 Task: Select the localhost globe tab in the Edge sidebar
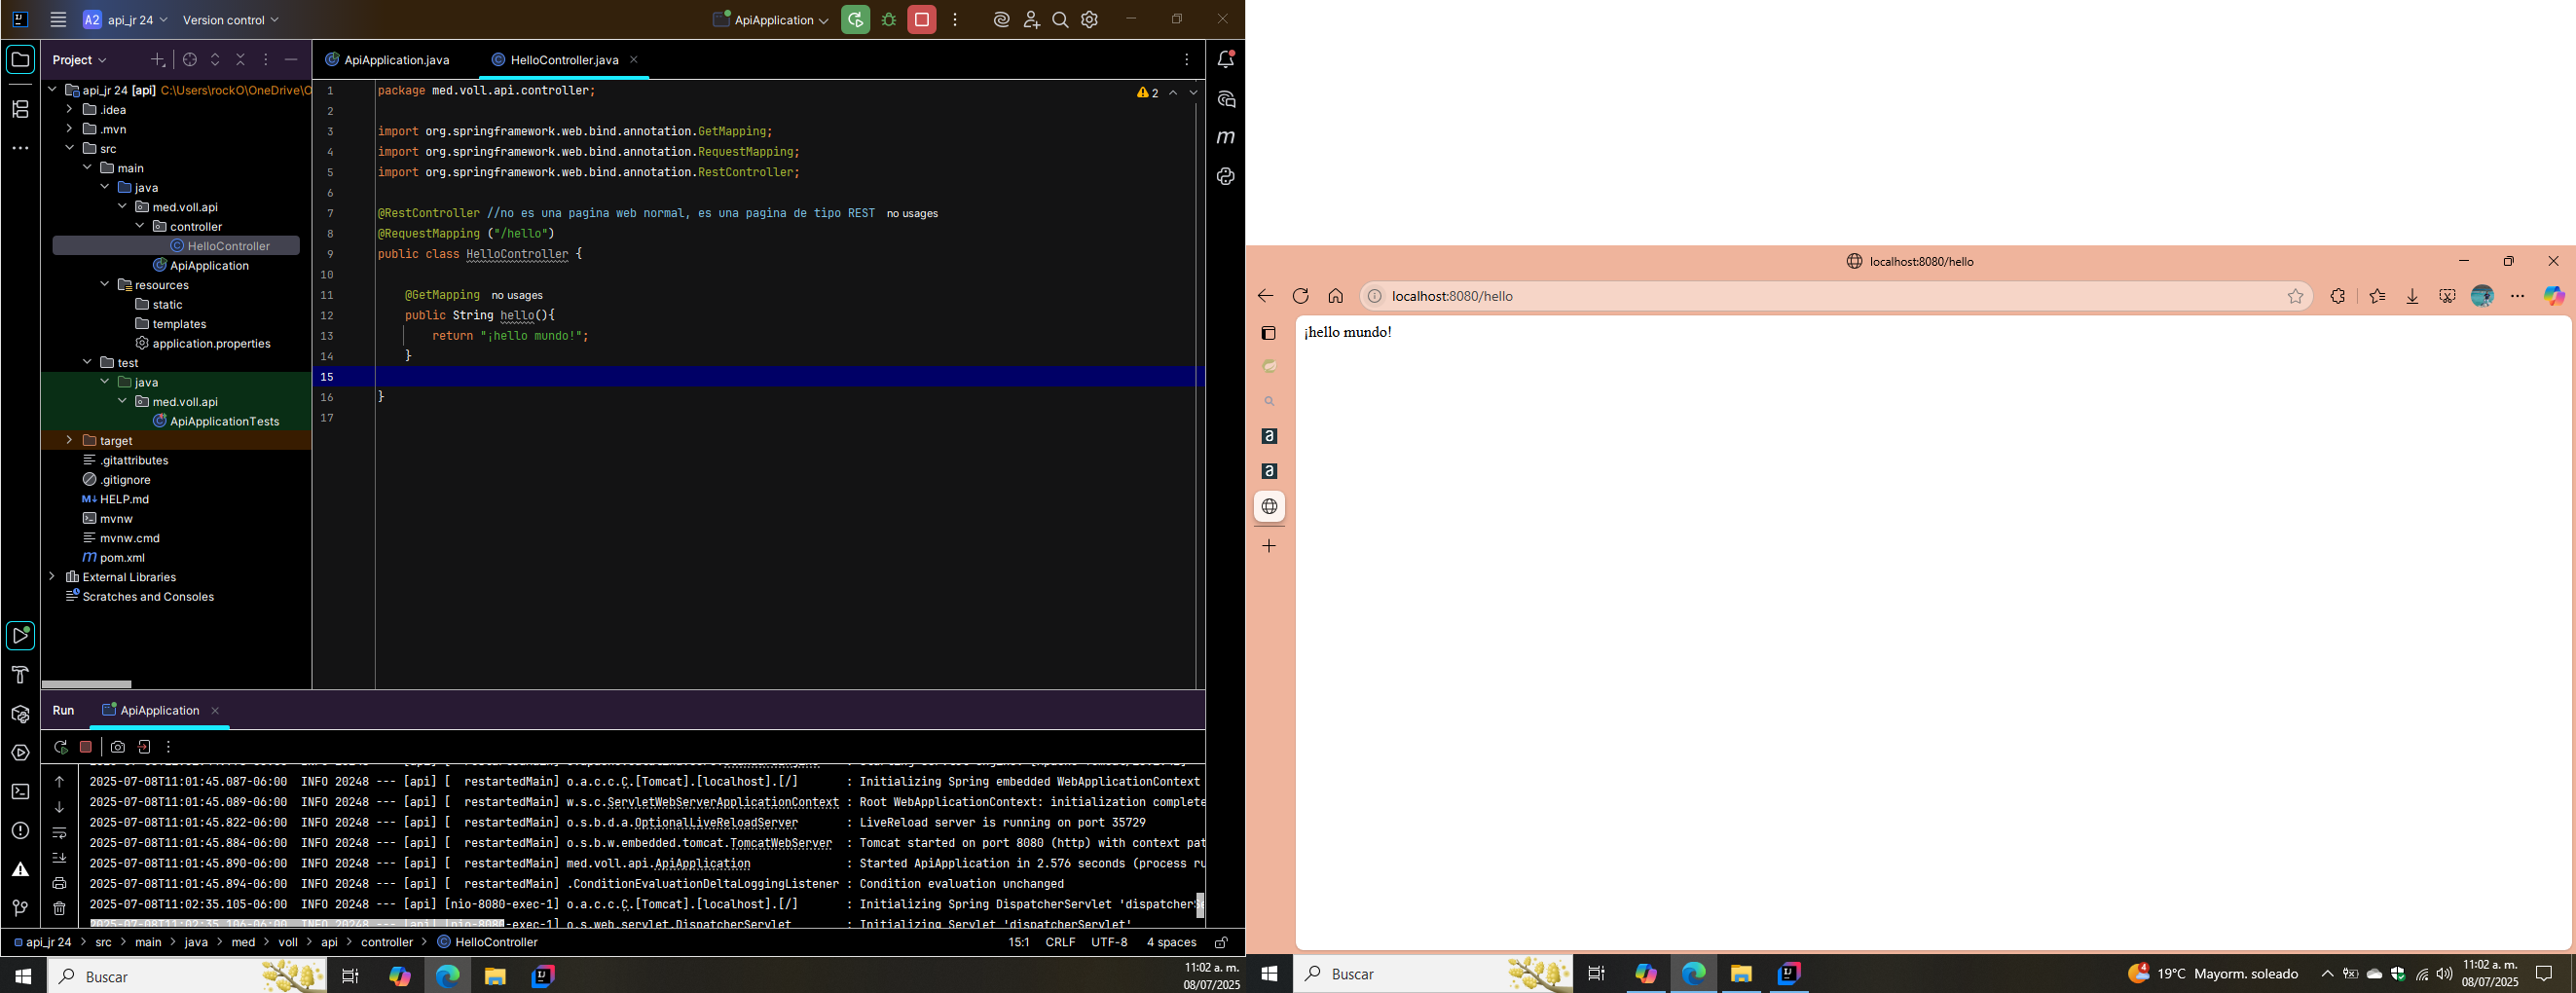pyautogui.click(x=1268, y=506)
